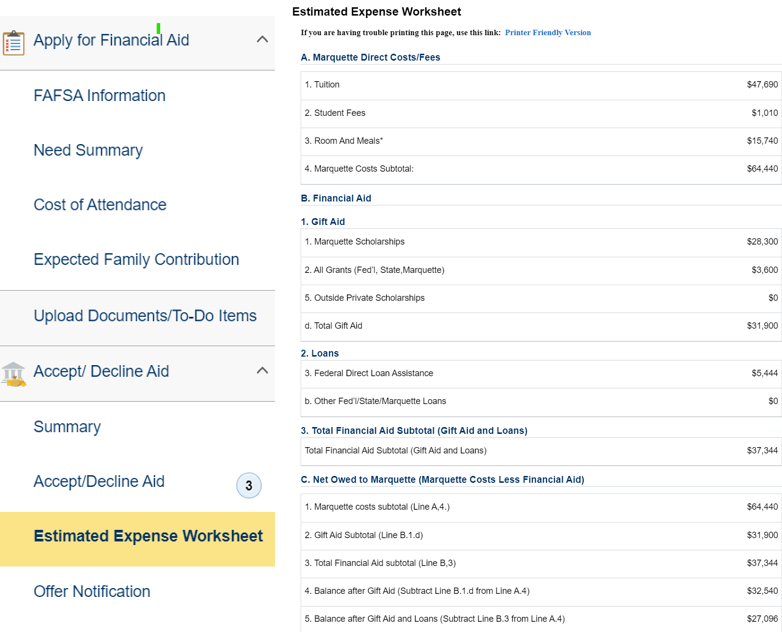Viewport: 782px width, 632px height.
Task: Open FAFSA Information page
Action: click(x=99, y=96)
